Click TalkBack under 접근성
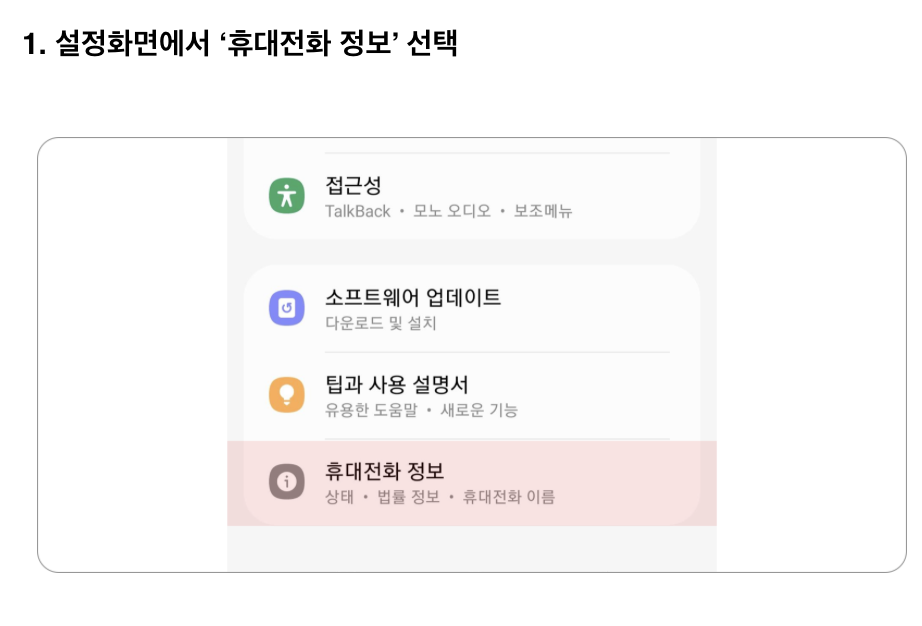Image resolution: width=922 pixels, height=626 pixels. click(358, 211)
